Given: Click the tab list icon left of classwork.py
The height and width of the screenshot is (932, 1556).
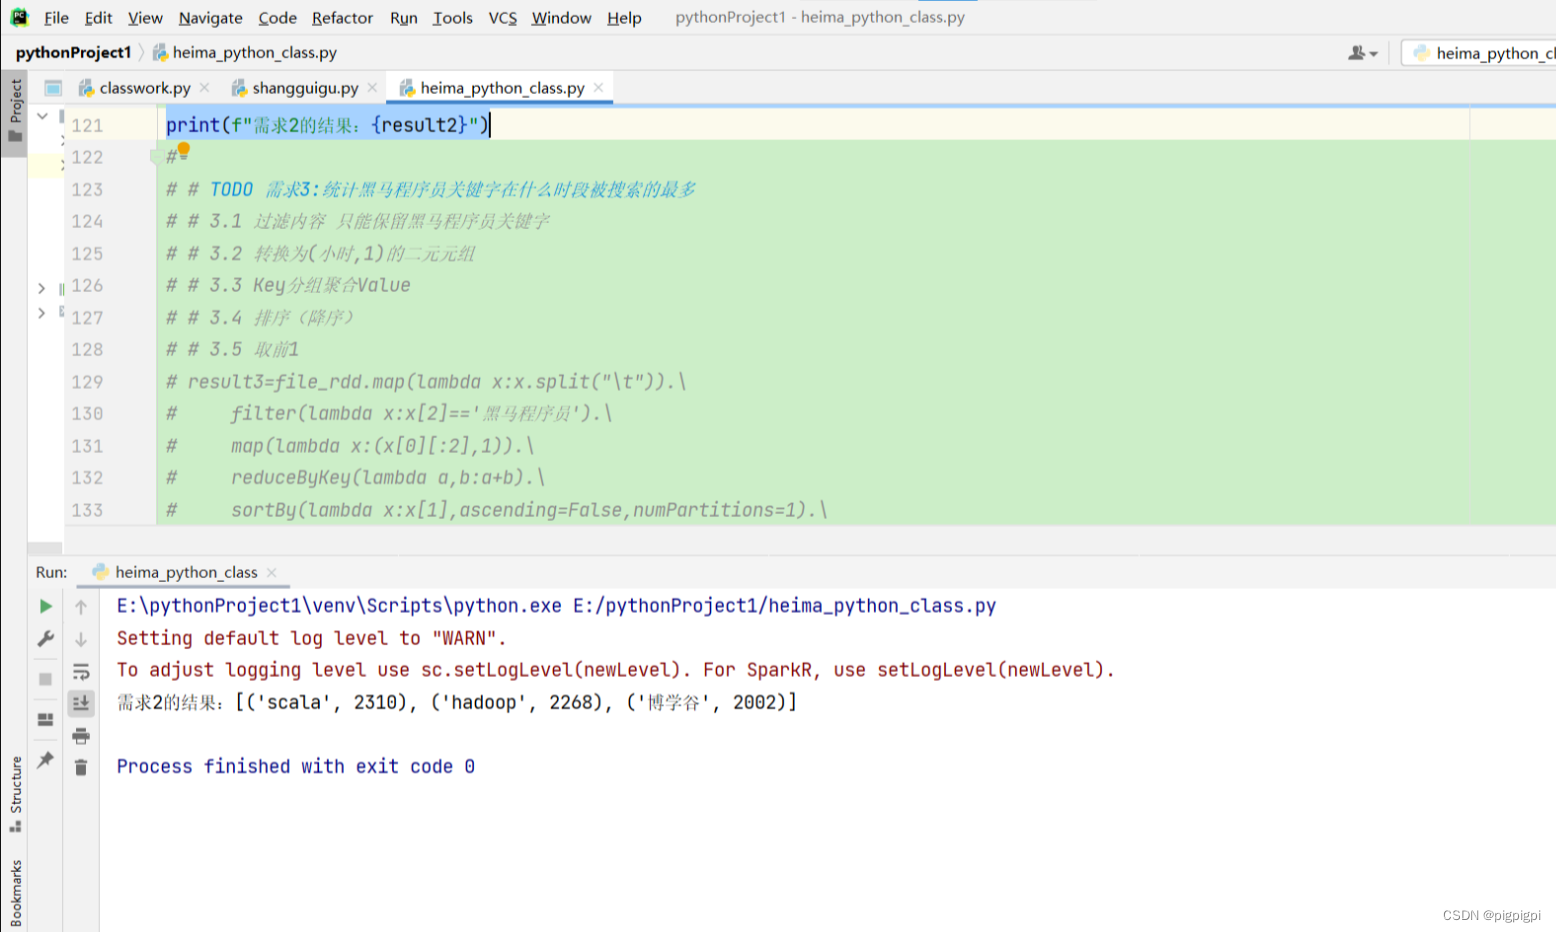Looking at the screenshot, I should click(x=53, y=88).
